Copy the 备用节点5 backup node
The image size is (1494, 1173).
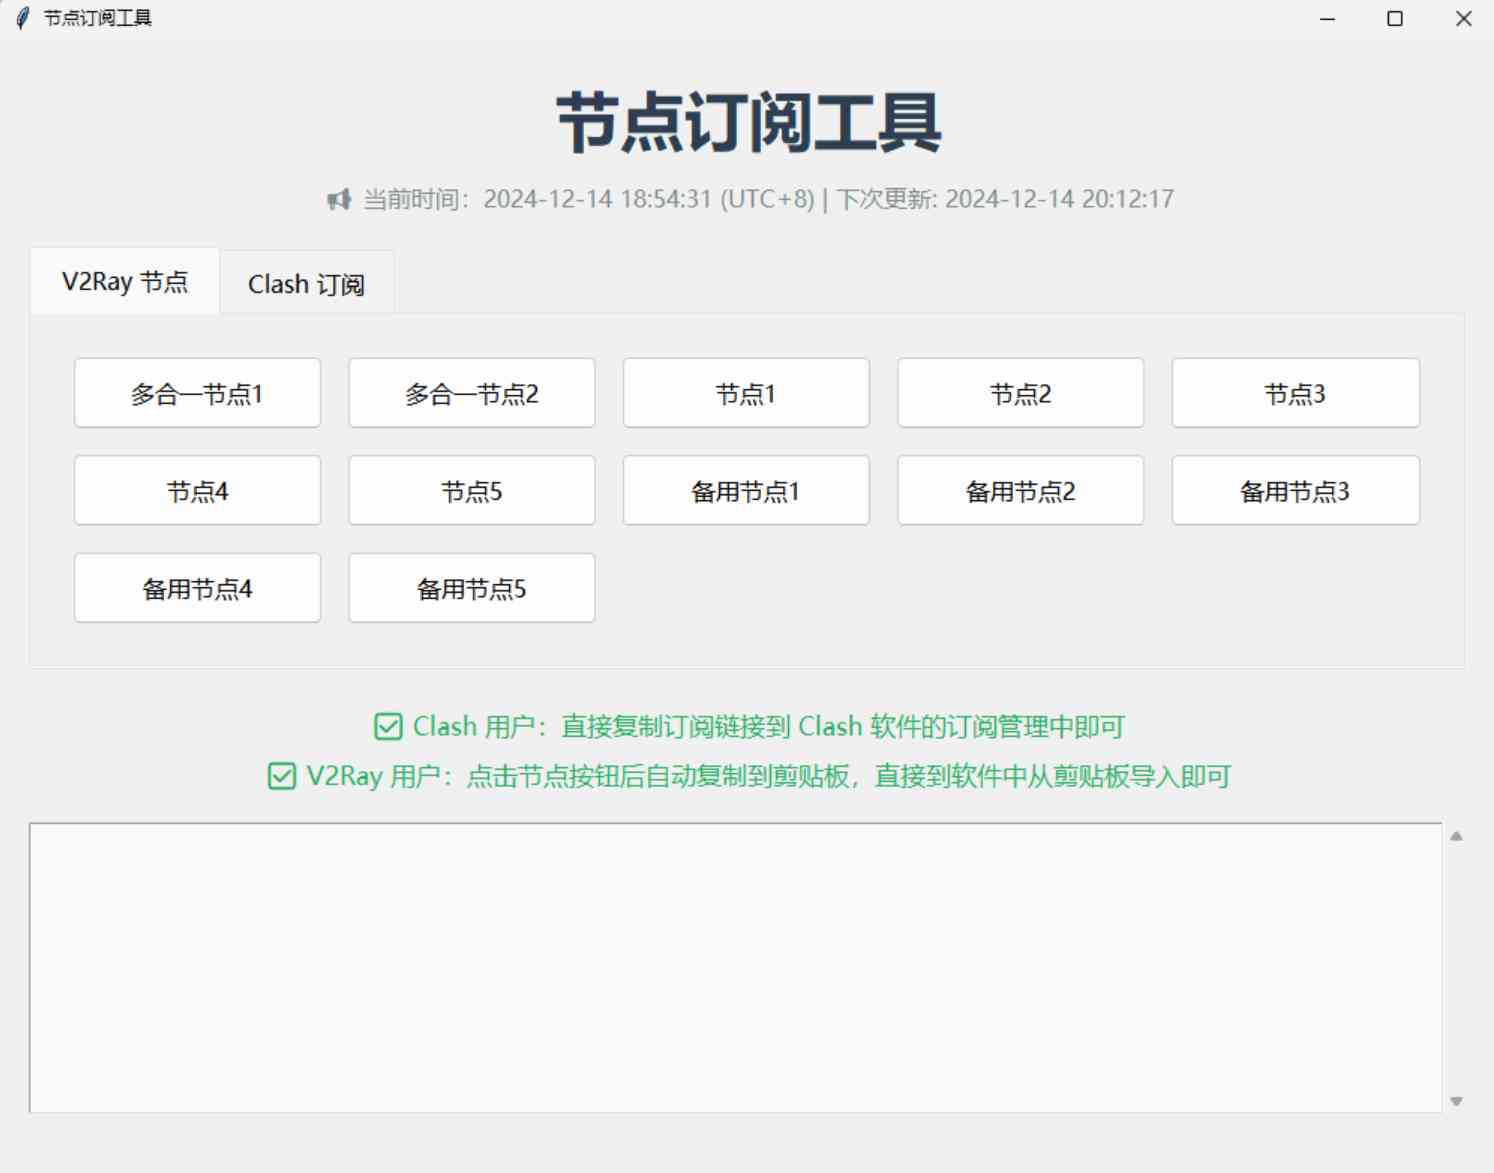tap(472, 588)
